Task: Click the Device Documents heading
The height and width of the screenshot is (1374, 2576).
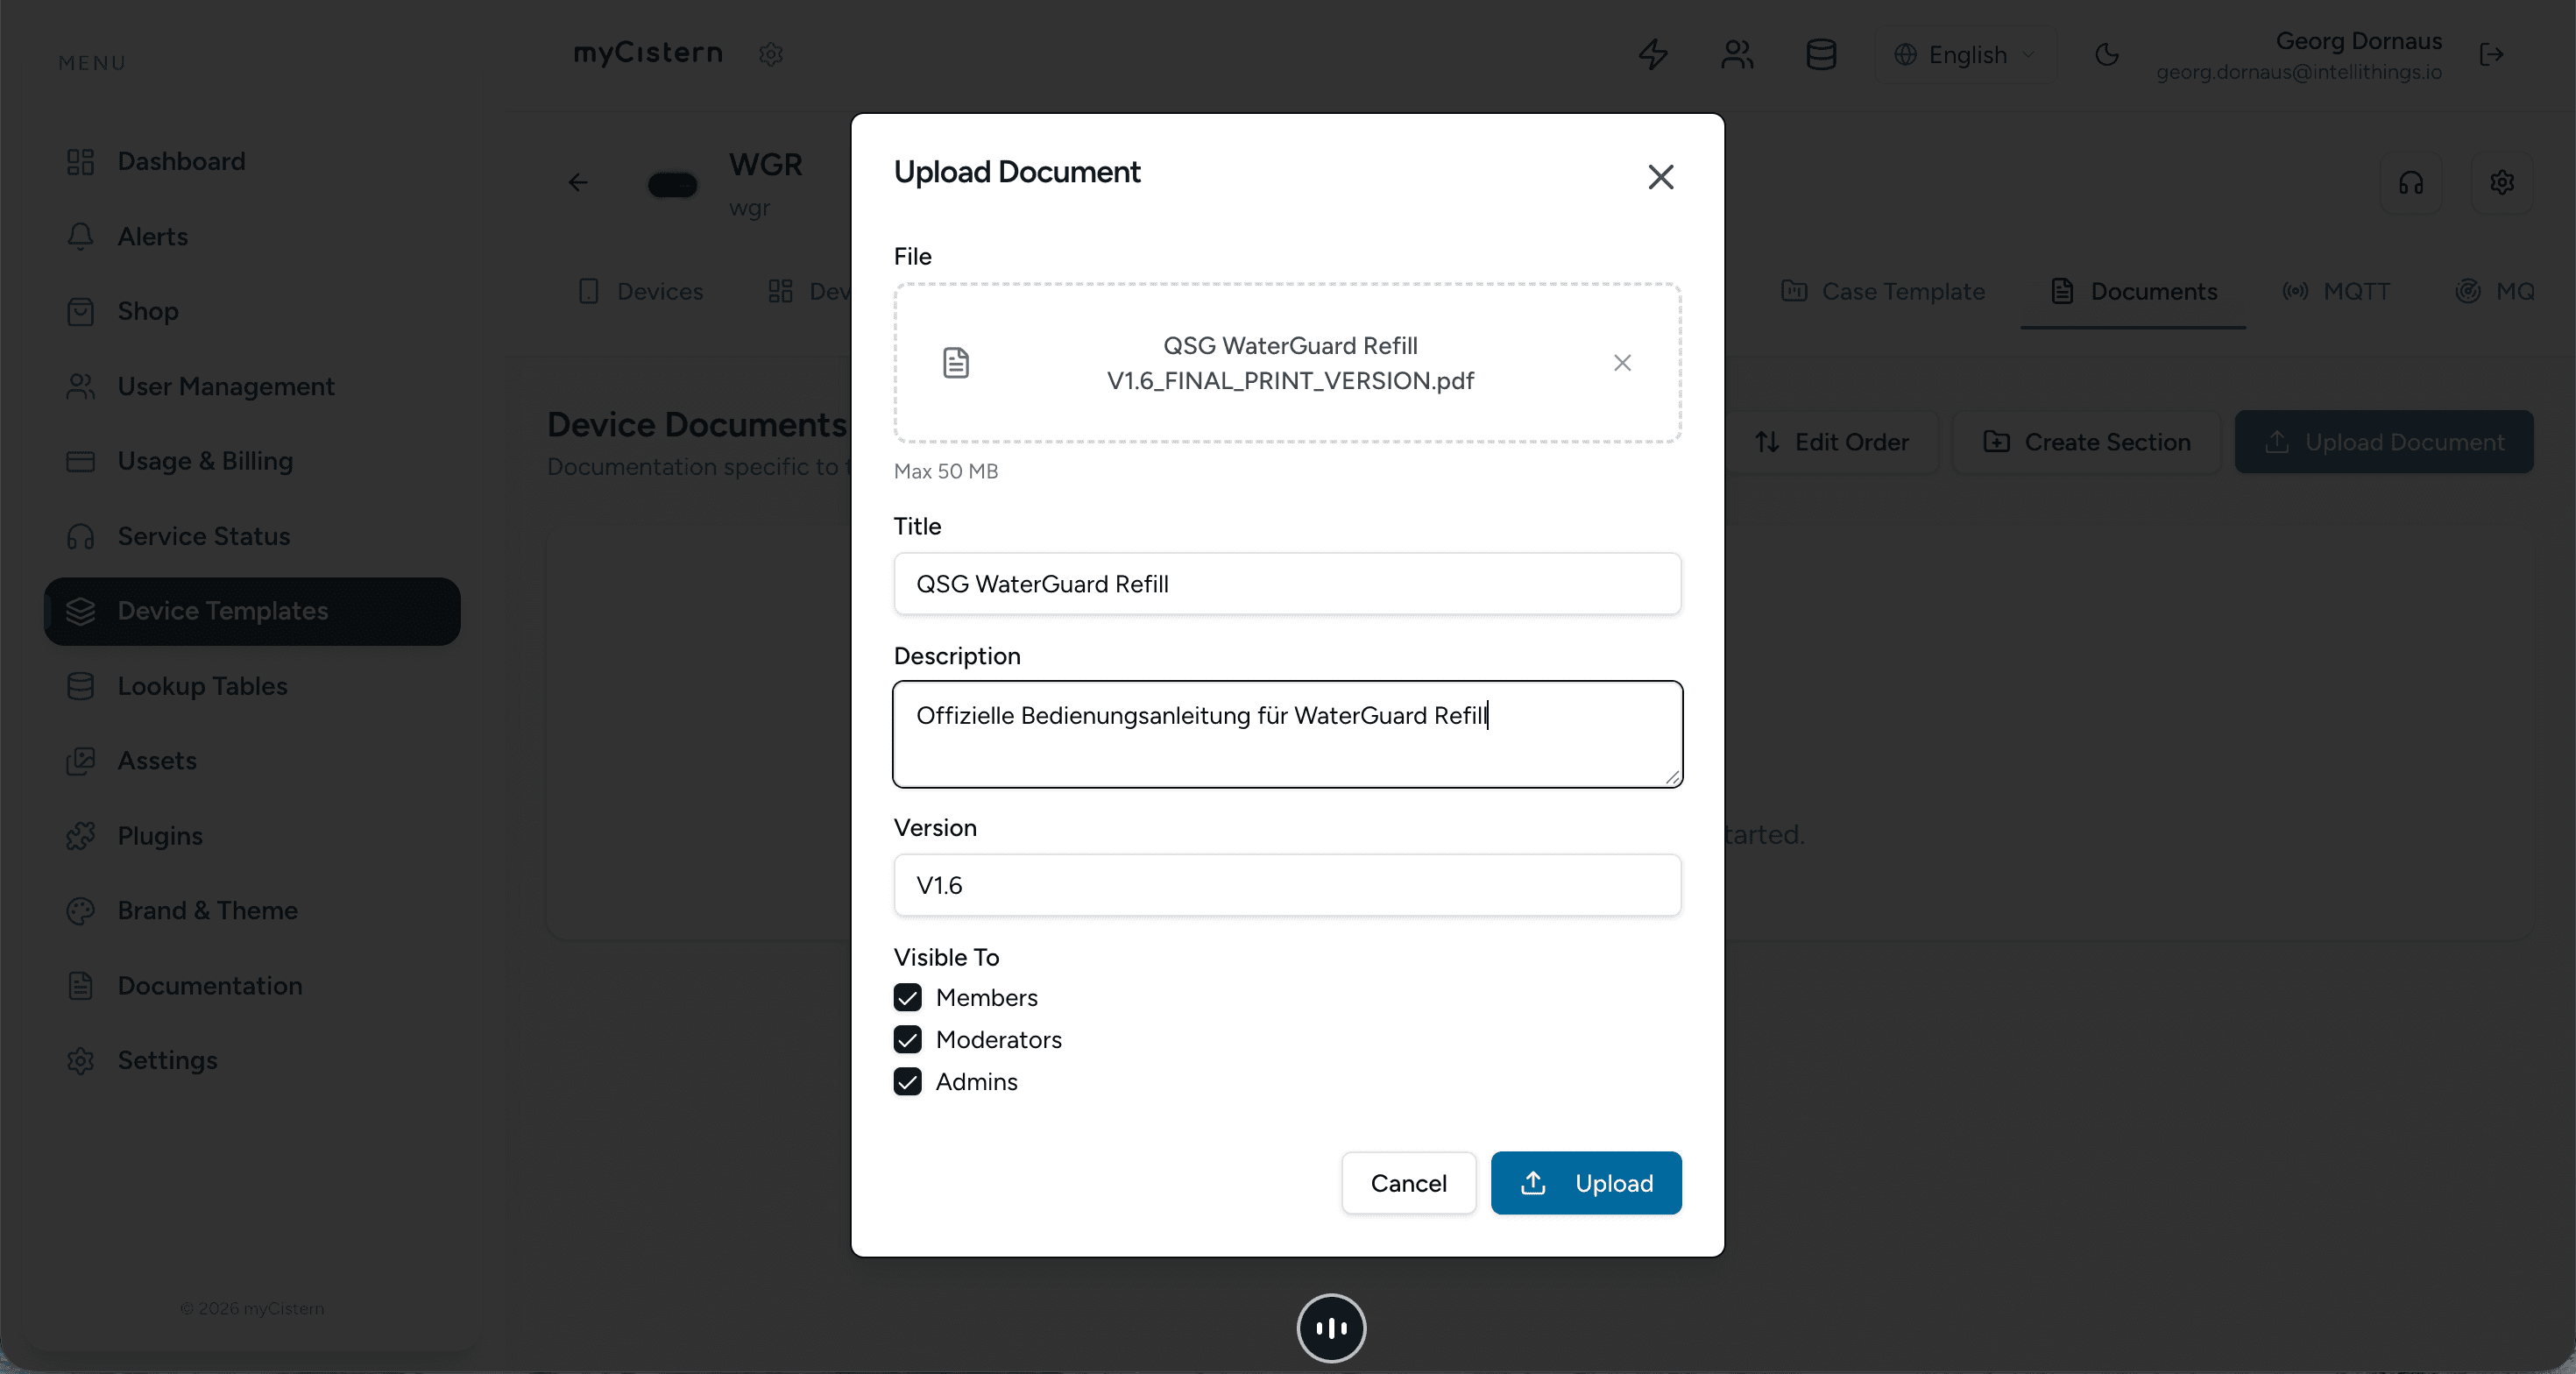Action: [x=697, y=425]
